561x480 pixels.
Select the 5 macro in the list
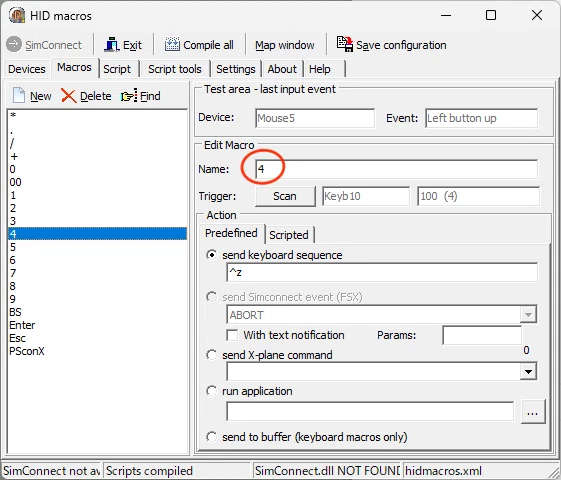(97, 247)
